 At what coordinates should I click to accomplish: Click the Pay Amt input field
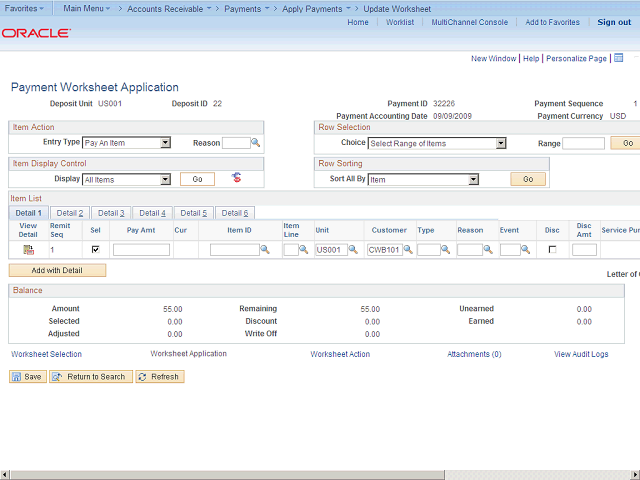141,250
